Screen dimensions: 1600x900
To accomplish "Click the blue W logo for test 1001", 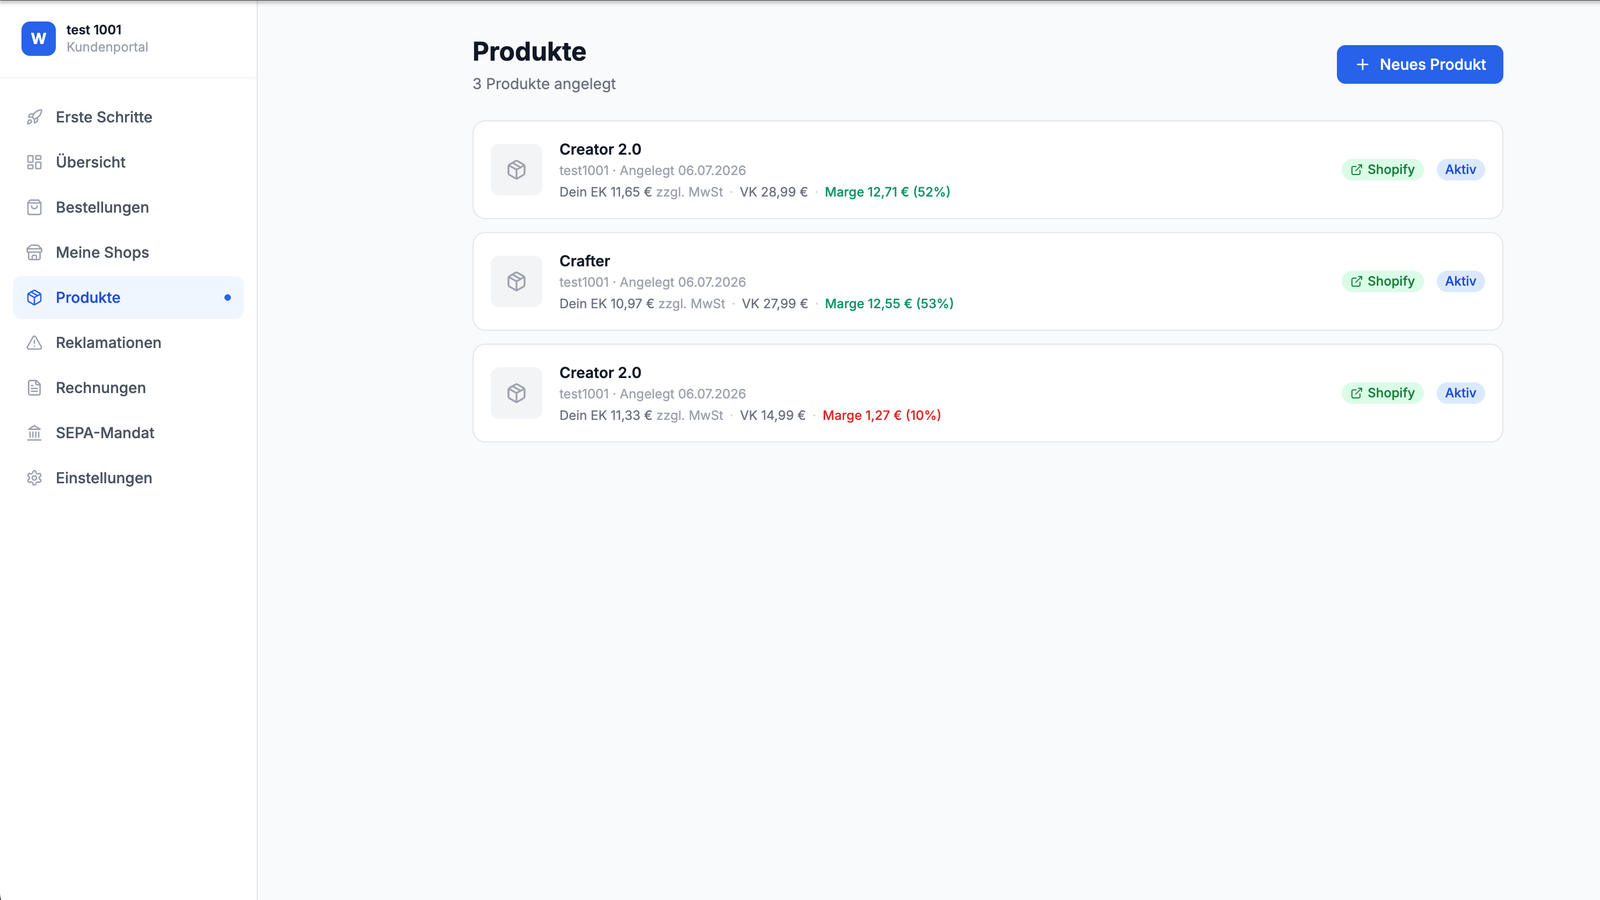I will [x=39, y=38].
